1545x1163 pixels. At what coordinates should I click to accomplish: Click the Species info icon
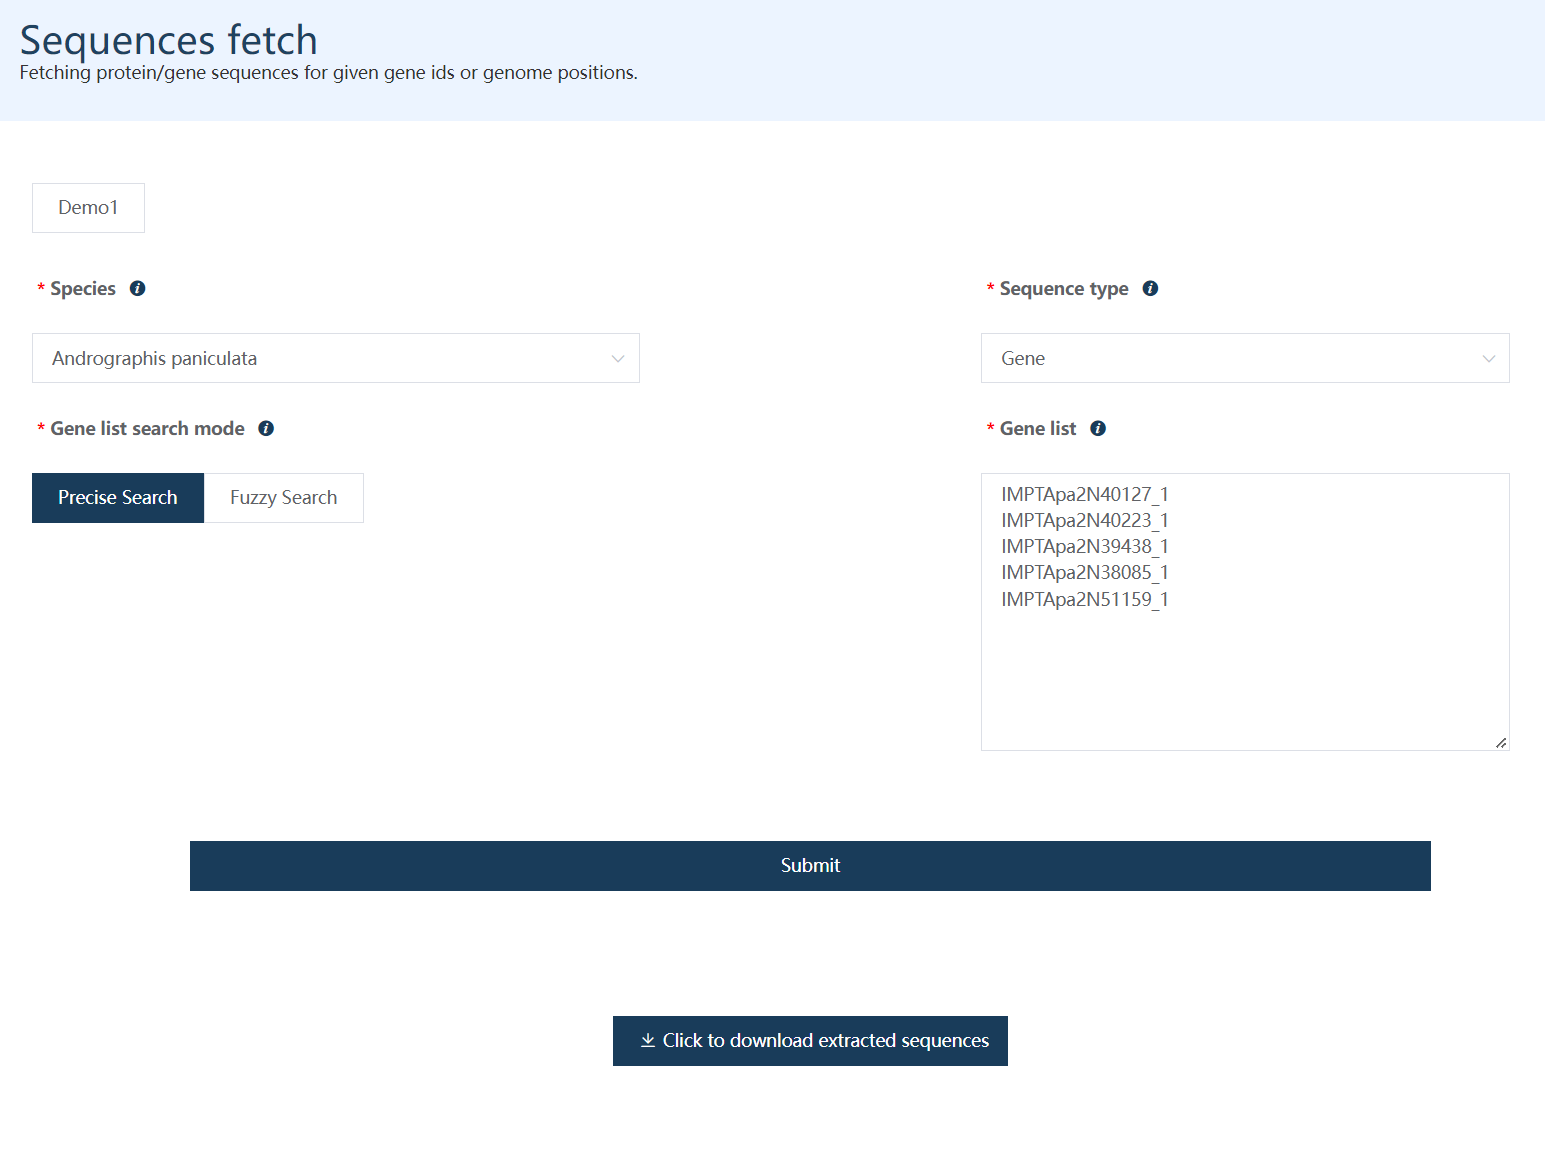point(138,288)
